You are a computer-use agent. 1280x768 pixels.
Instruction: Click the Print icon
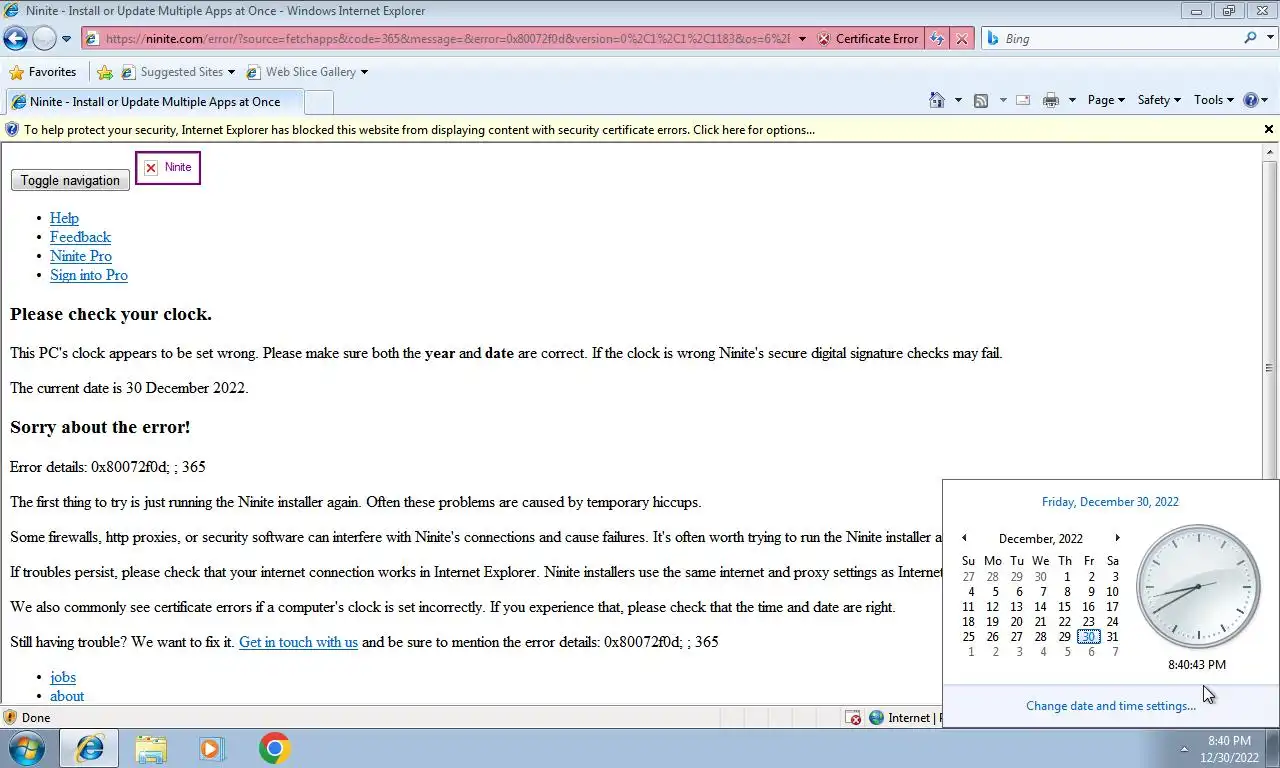click(x=1050, y=100)
